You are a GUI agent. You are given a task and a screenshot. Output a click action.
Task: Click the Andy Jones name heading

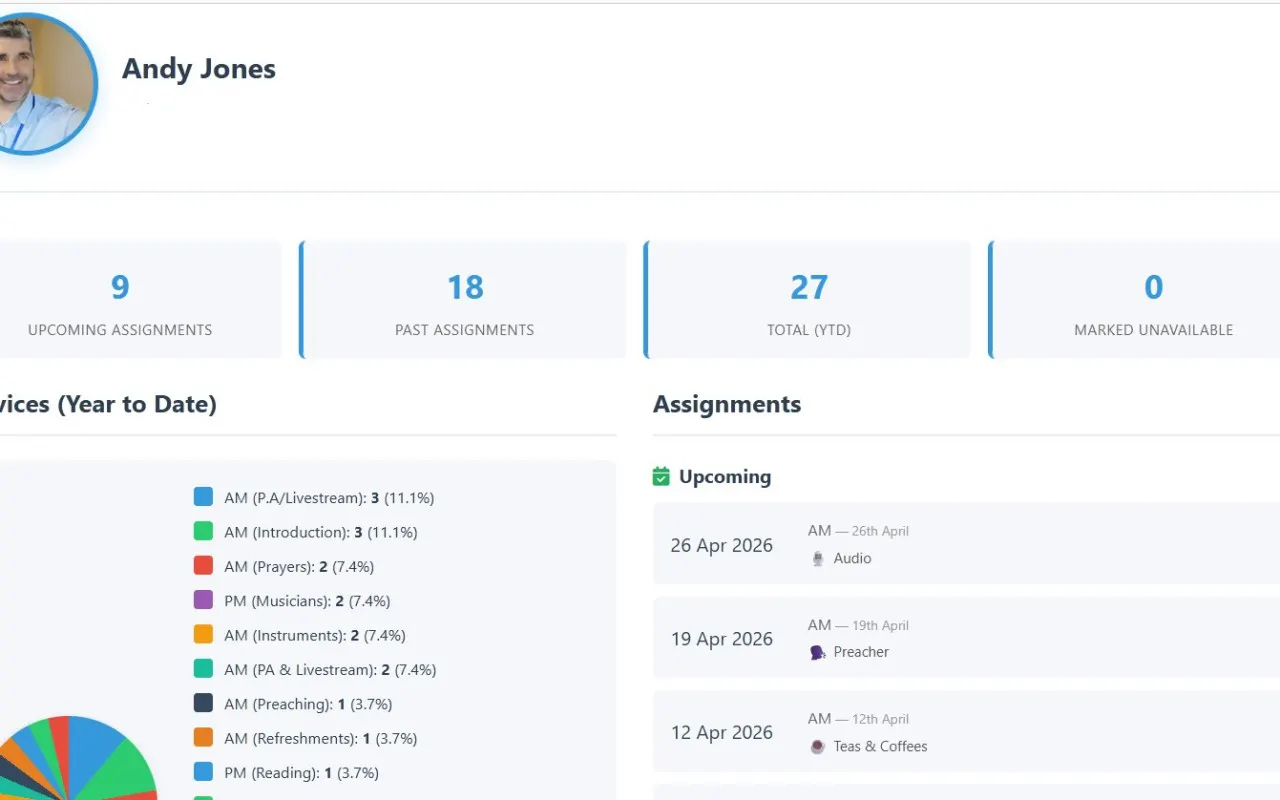199,69
